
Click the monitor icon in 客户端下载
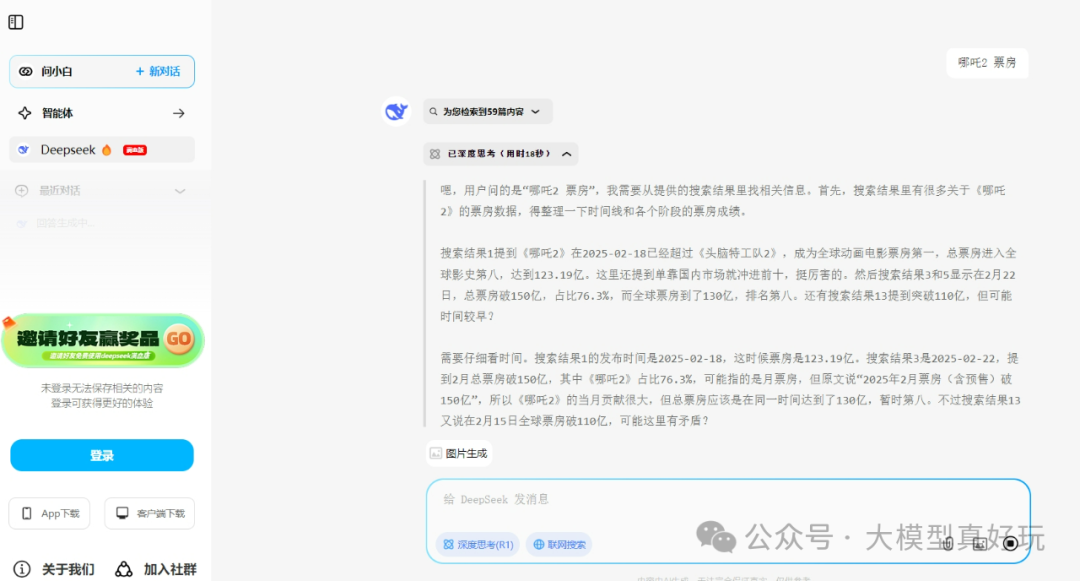[x=122, y=513]
